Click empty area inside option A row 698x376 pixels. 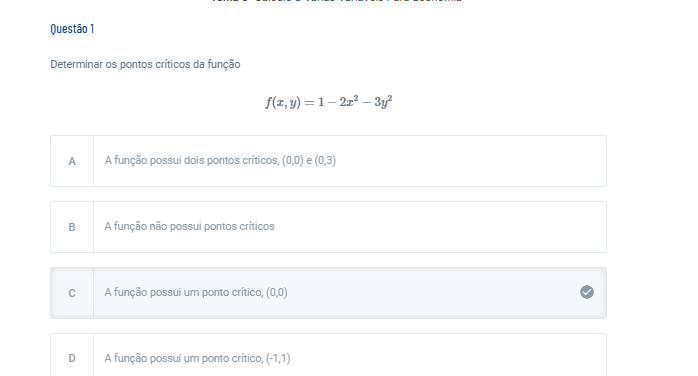pos(470,161)
